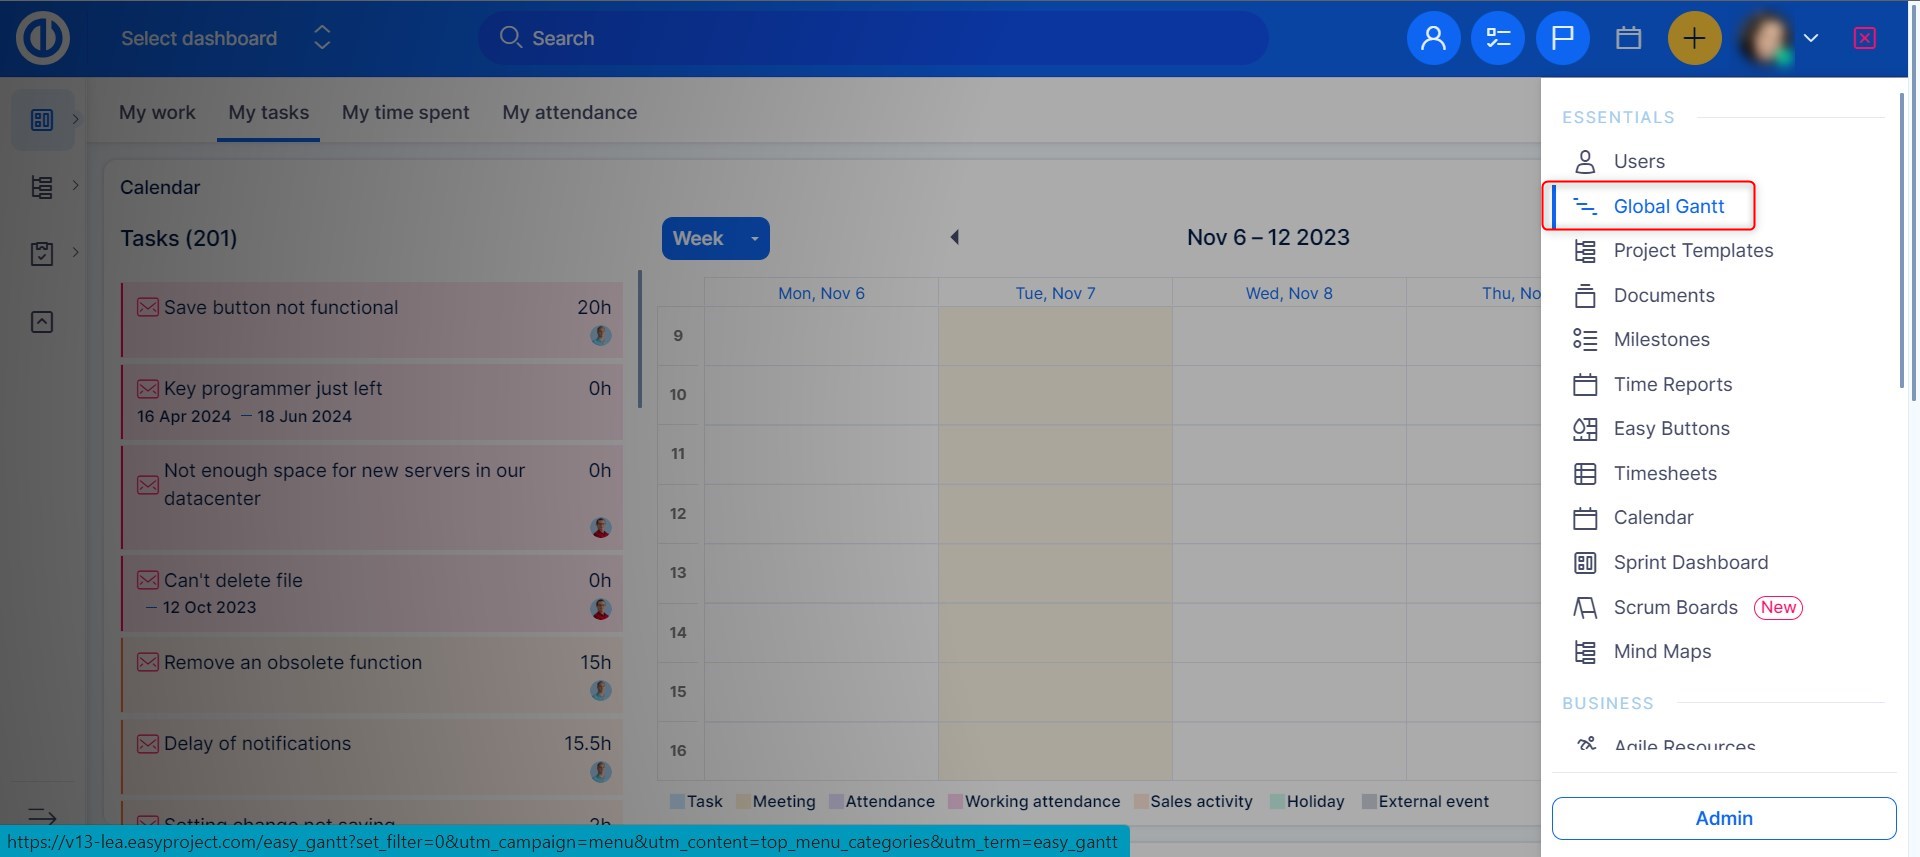Click the dashboard icon in left sidebar
The height and width of the screenshot is (857, 1920).
tap(42, 120)
